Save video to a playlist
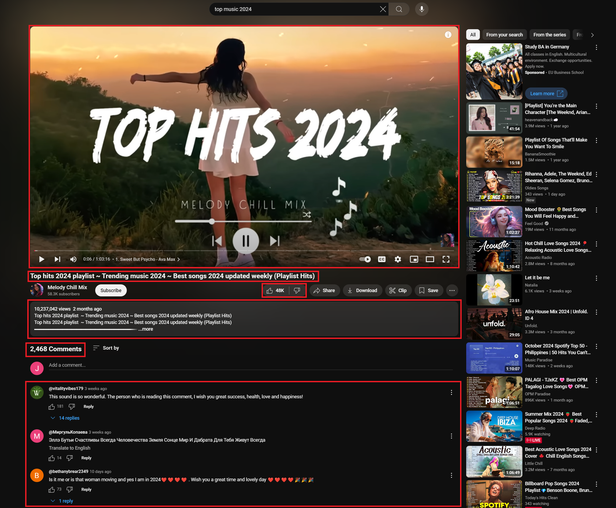 coord(429,290)
